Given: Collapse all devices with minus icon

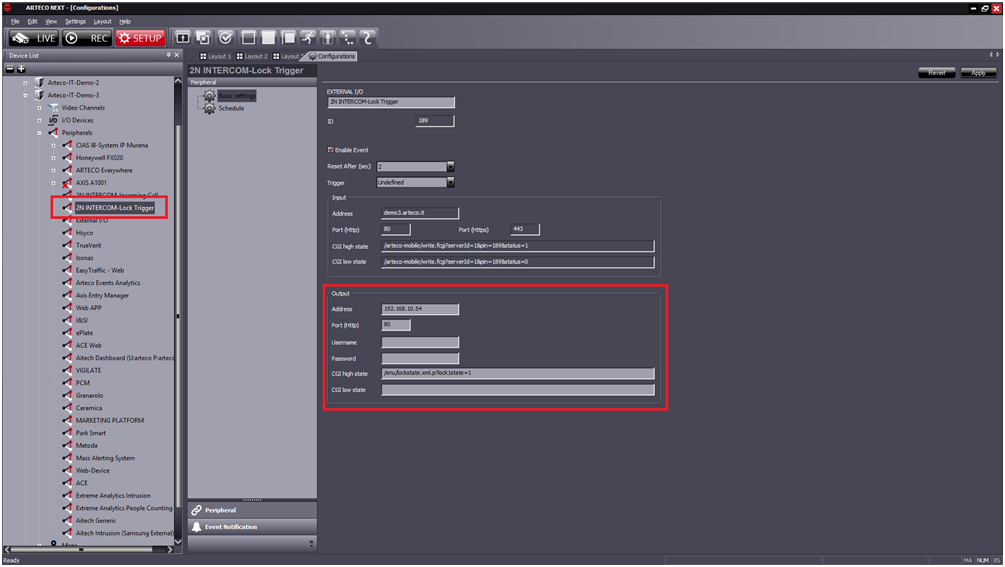Looking at the screenshot, I should click(10, 69).
